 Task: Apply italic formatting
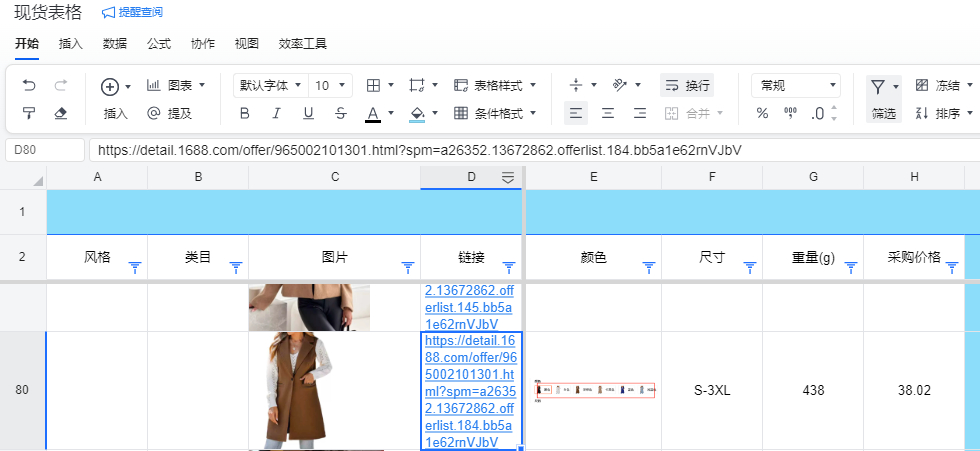[x=276, y=113]
